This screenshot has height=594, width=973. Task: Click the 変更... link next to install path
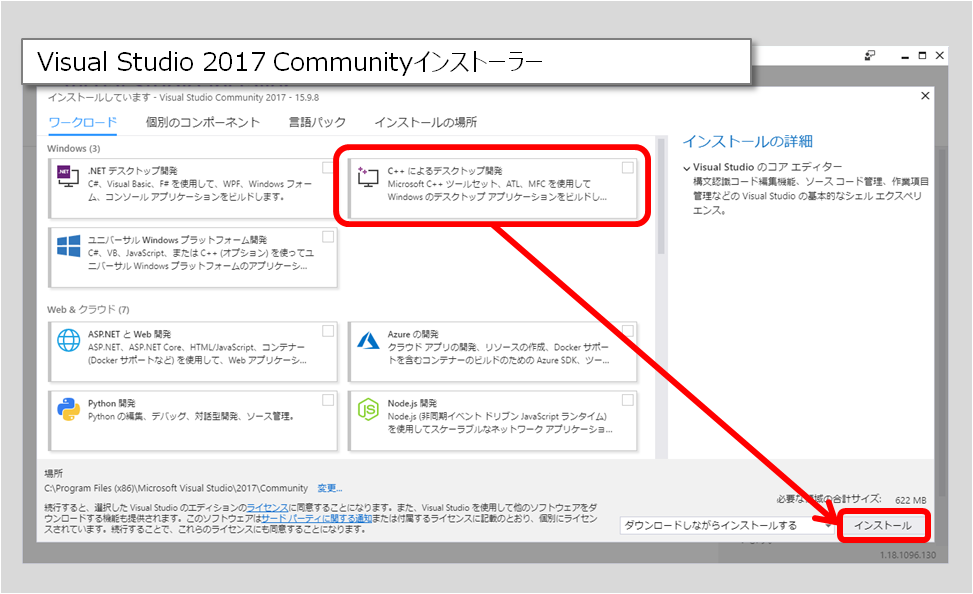pyautogui.click(x=330, y=488)
